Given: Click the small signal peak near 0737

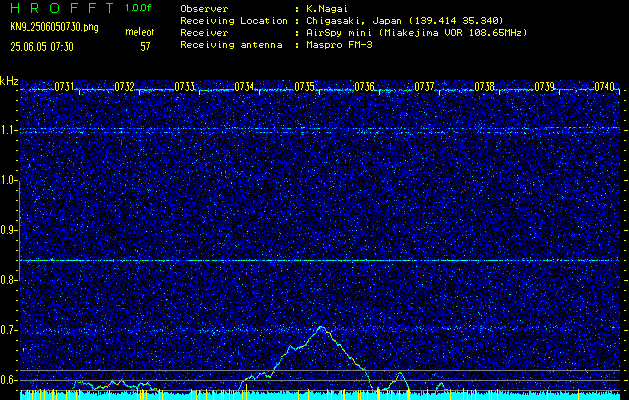Looking at the screenshot, I should [x=440, y=384].
